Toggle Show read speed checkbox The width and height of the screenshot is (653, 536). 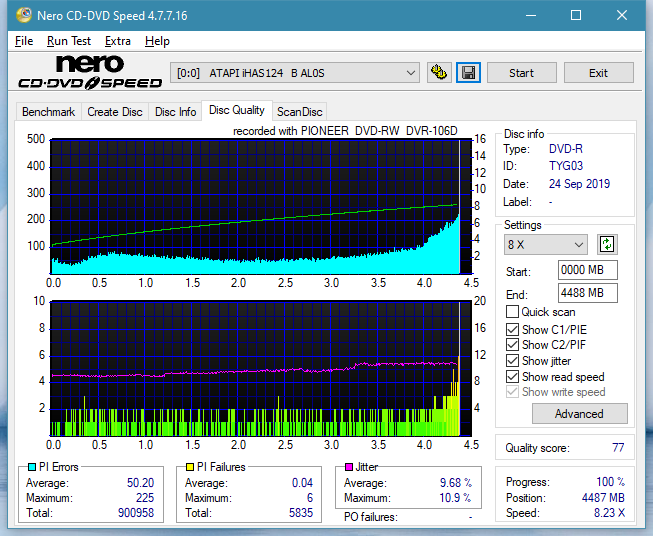512,377
